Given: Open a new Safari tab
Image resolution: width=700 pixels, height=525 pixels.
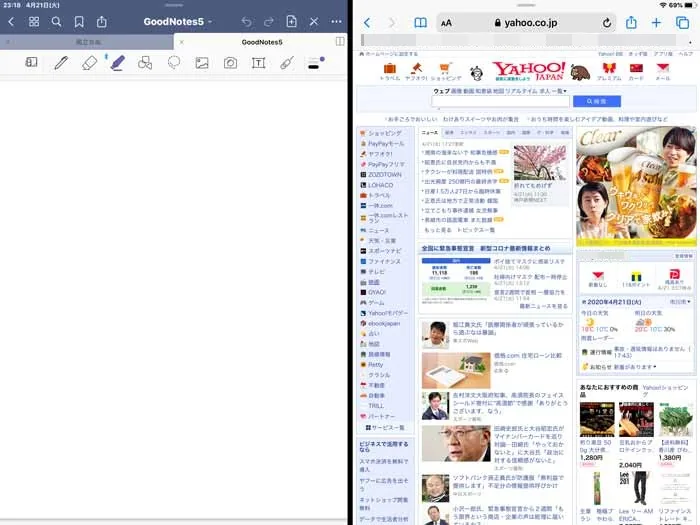Looking at the screenshot, I should [x=656, y=23].
